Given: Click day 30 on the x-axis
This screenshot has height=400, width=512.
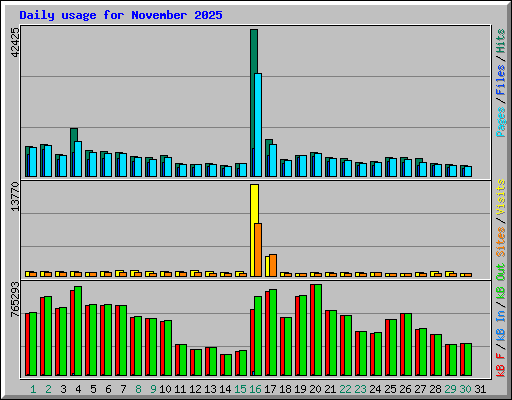Looking at the screenshot, I should [x=465, y=389].
